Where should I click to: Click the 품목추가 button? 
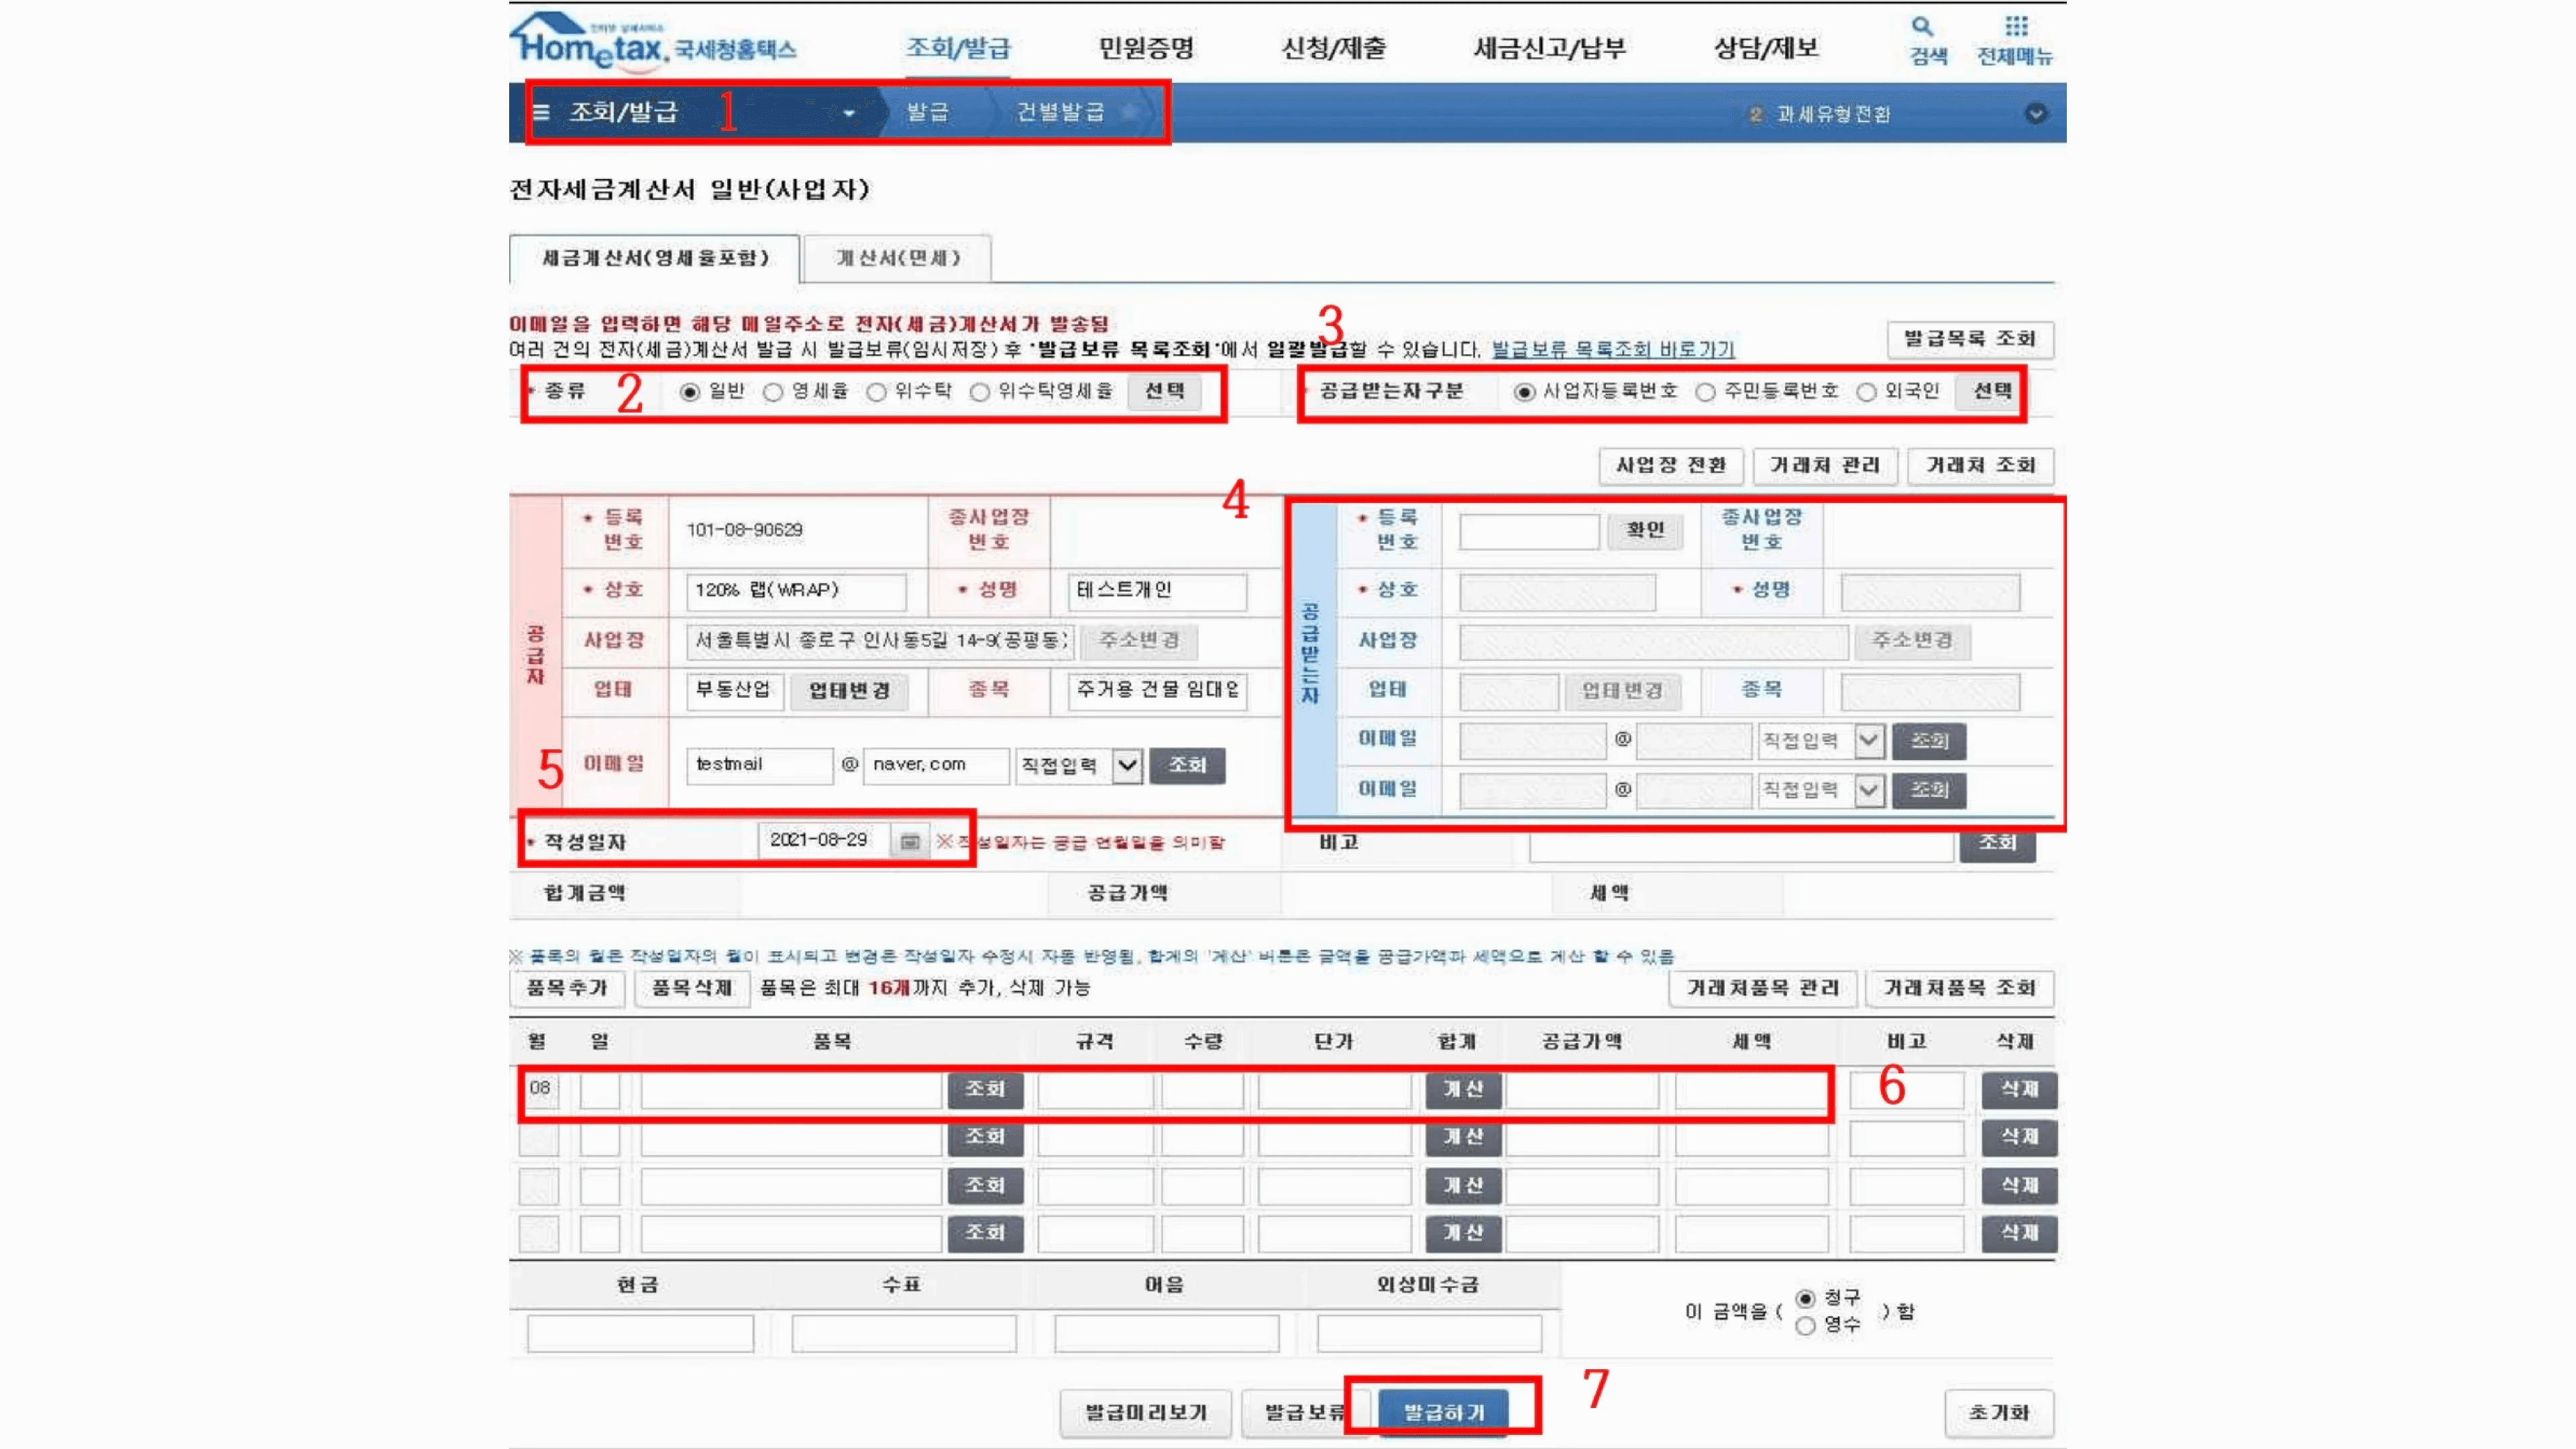click(x=567, y=989)
